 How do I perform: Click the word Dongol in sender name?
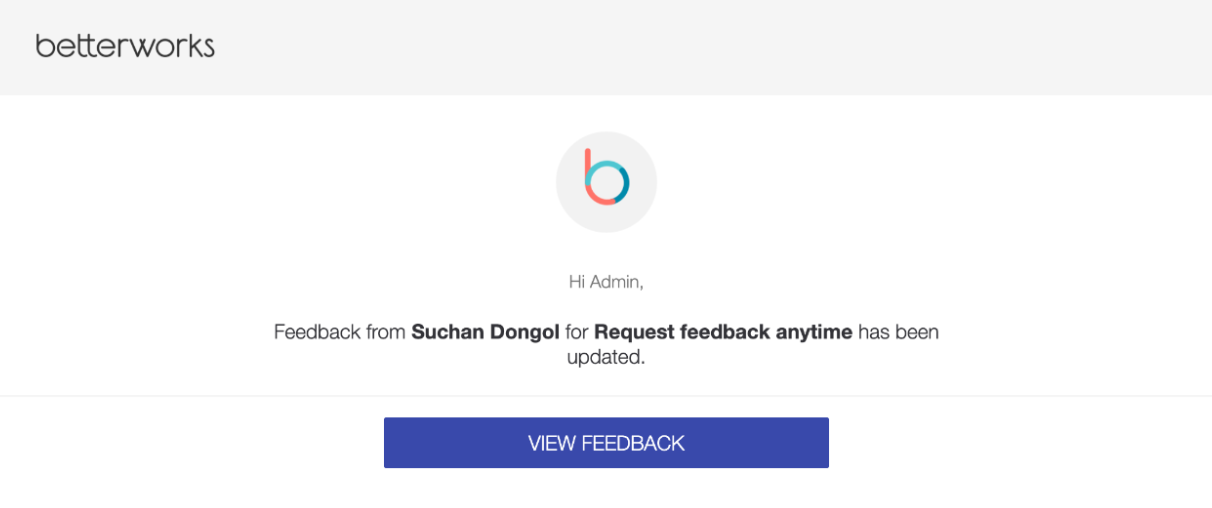(x=521, y=333)
